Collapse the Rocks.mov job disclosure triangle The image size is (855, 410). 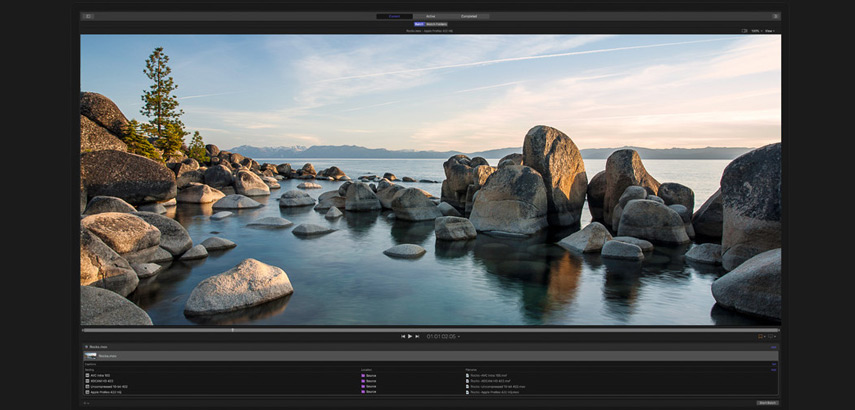86,347
